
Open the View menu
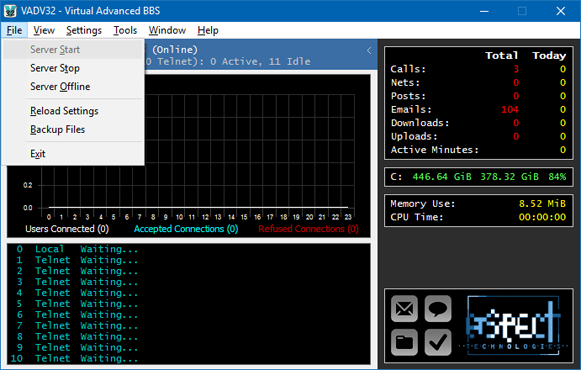tap(44, 30)
